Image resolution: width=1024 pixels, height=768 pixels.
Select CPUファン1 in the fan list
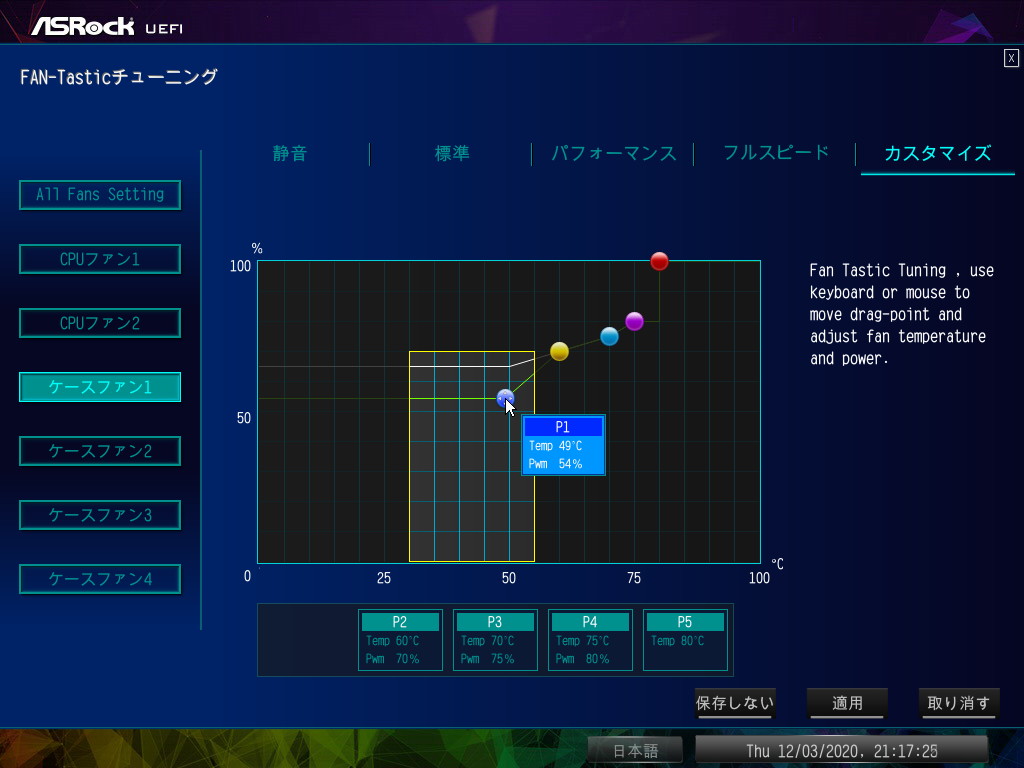click(x=100, y=259)
